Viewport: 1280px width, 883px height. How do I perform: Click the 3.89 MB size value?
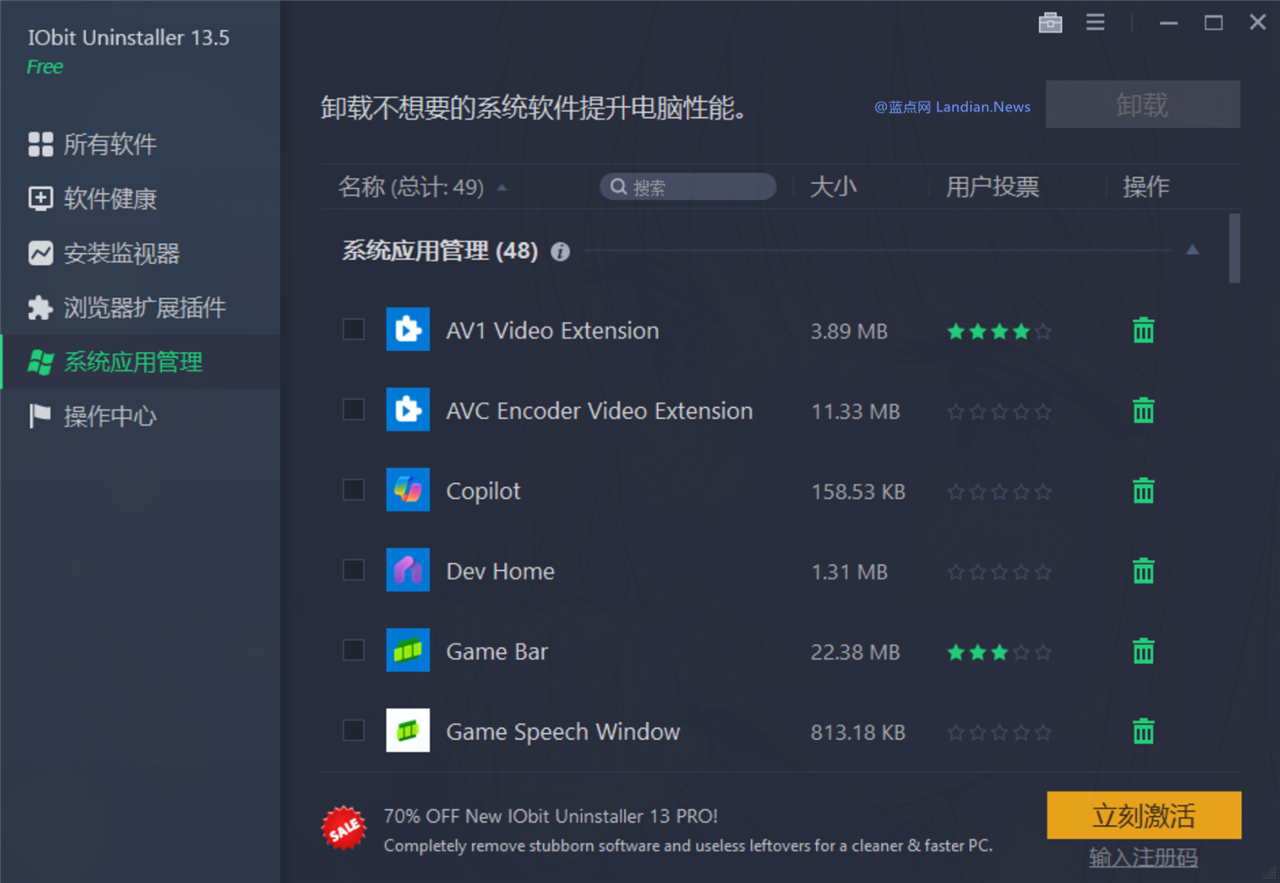pyautogui.click(x=849, y=331)
